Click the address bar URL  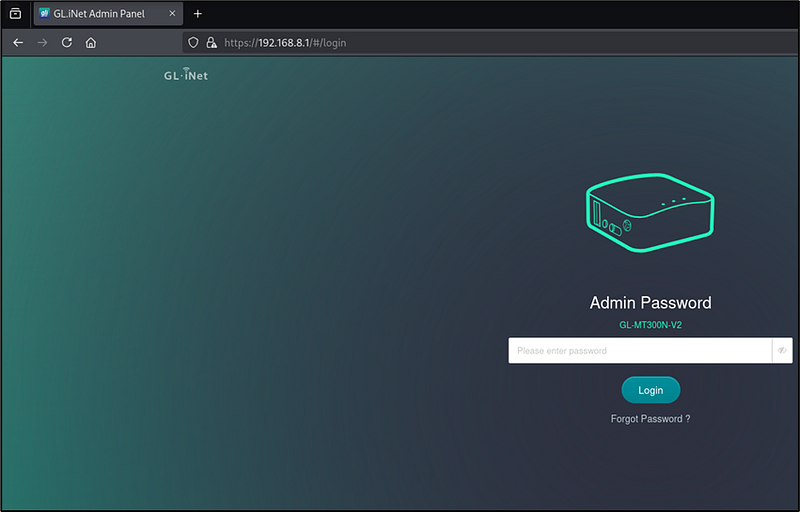tap(285, 43)
